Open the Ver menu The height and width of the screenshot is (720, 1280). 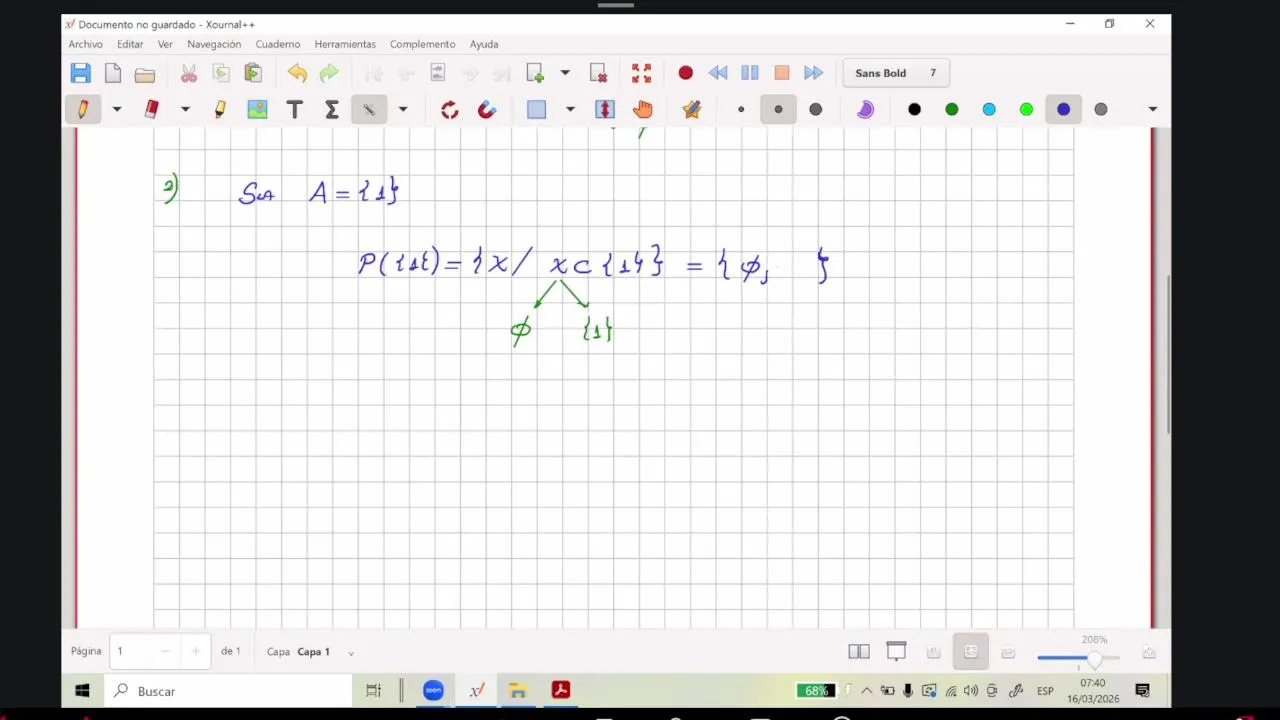(165, 44)
